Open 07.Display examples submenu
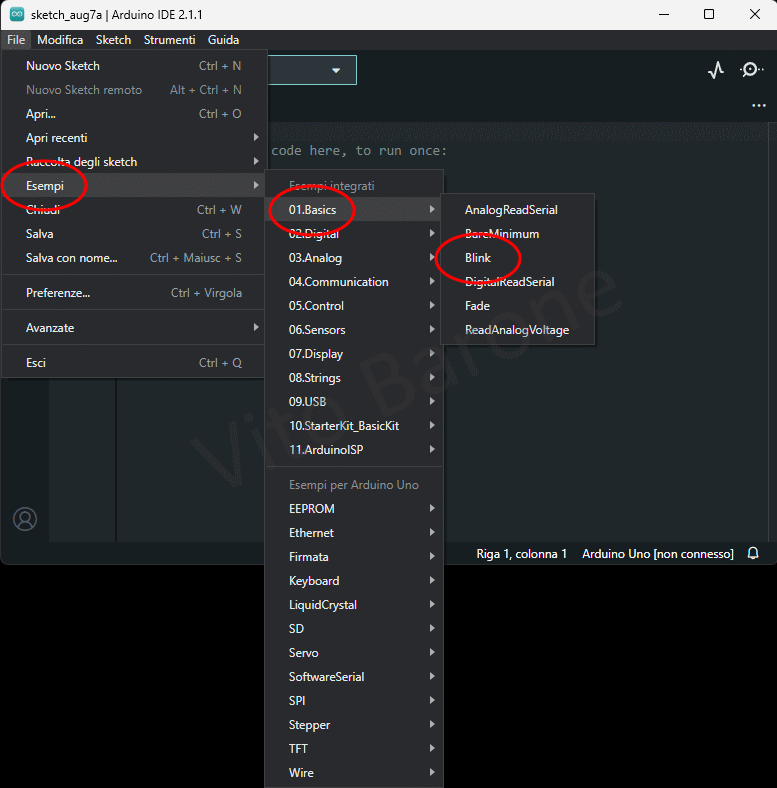The image size is (777, 788). [354, 354]
